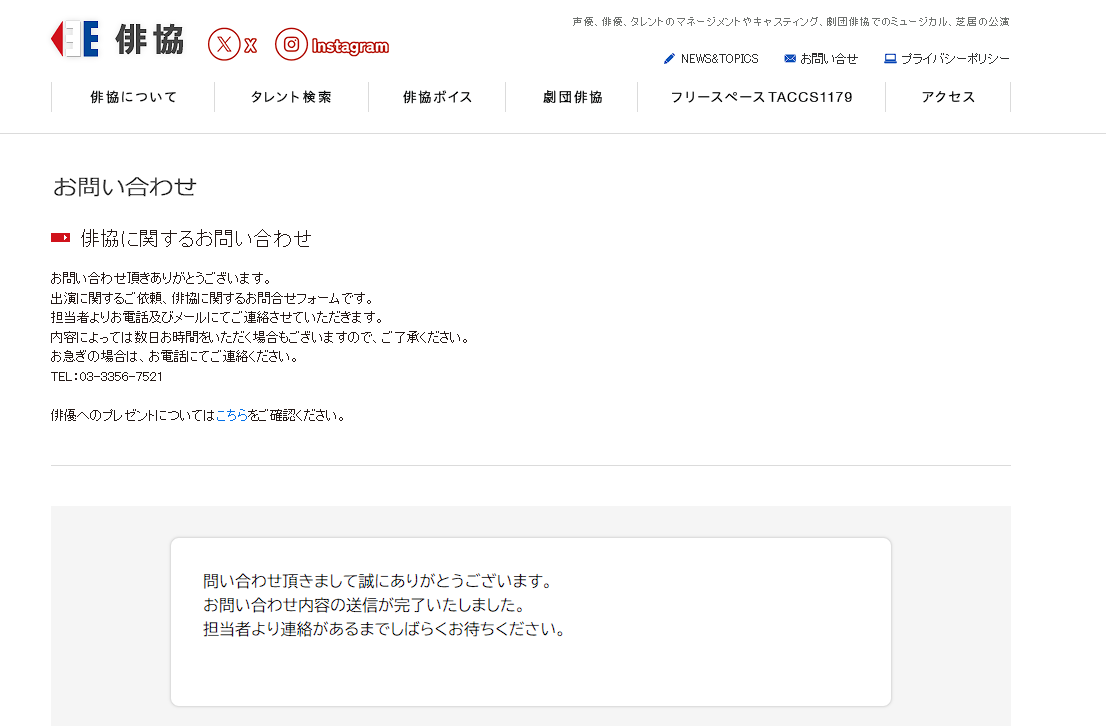Click the TEL:03-3356-7521 phone number
Viewport: 1106px width, 726px height.
(x=107, y=377)
